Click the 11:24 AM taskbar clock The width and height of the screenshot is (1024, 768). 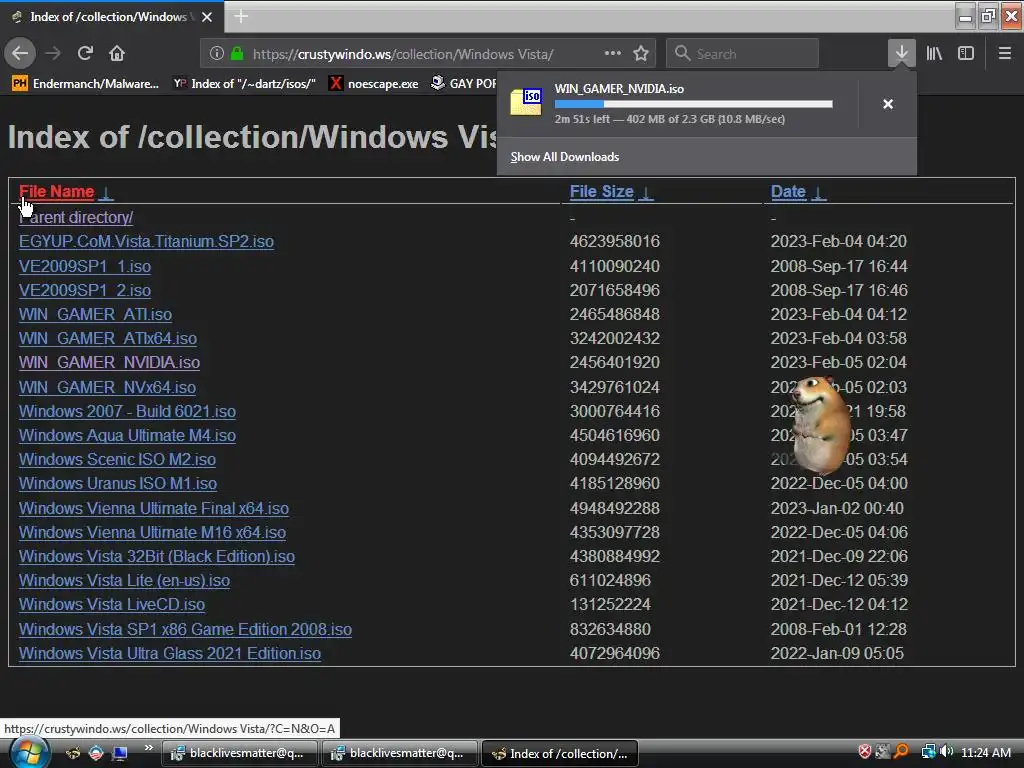[x=985, y=753]
